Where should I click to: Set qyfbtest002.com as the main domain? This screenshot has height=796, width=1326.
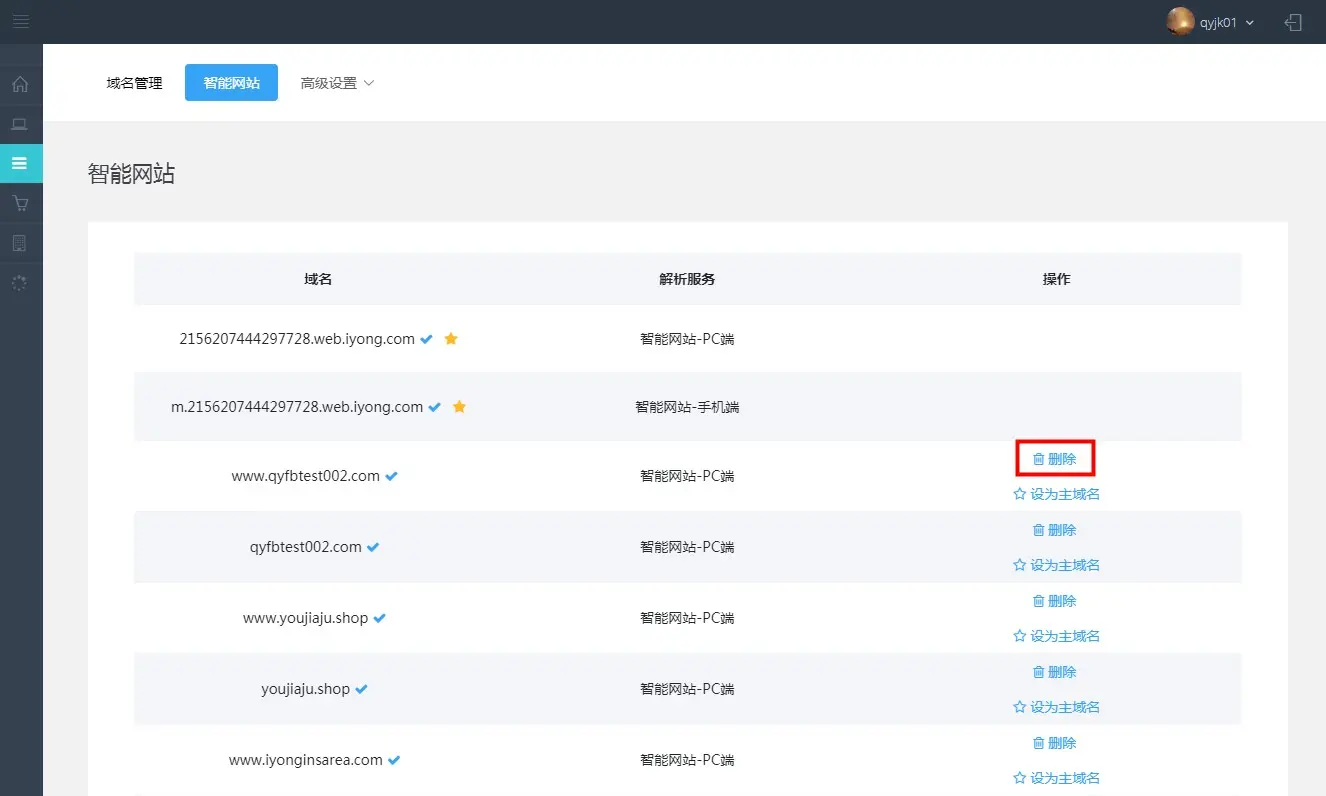coord(1056,565)
